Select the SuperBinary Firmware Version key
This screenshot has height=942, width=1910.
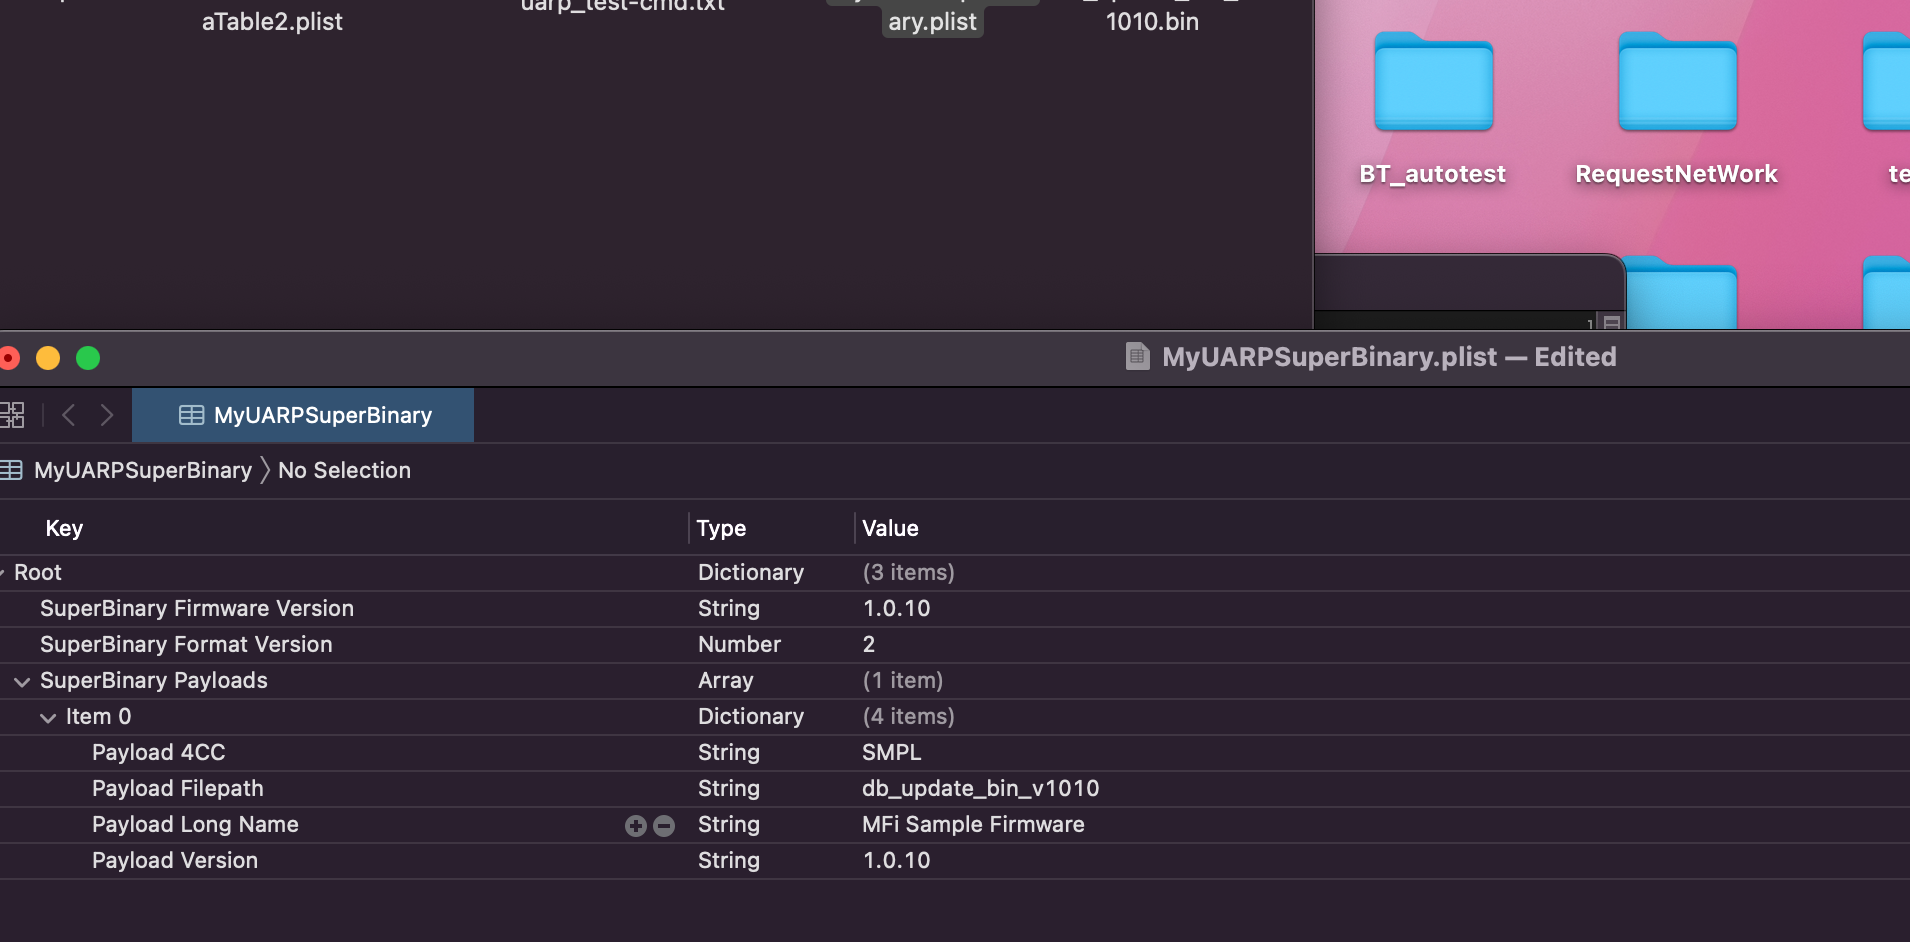pos(197,608)
